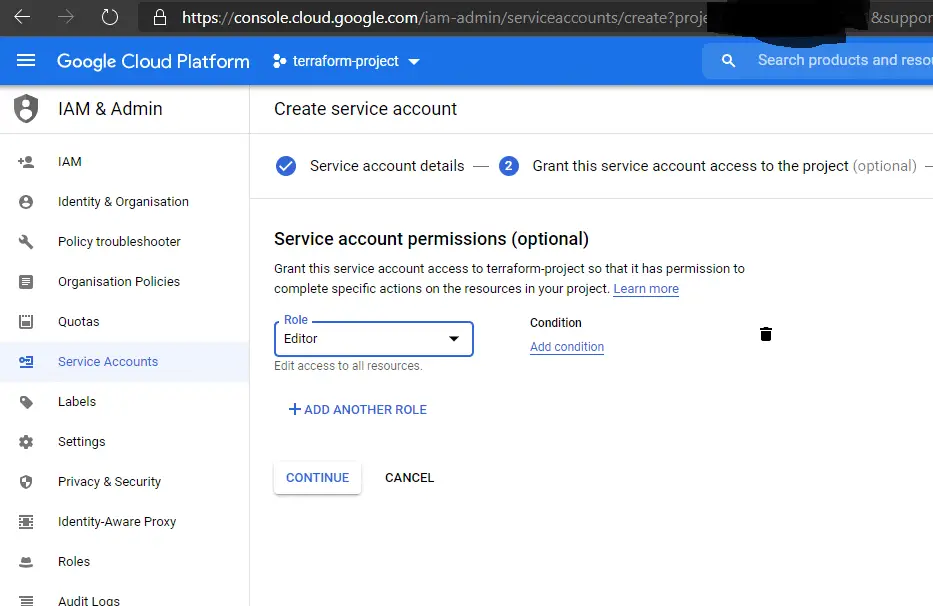Click the CONTINUE button

tap(317, 477)
